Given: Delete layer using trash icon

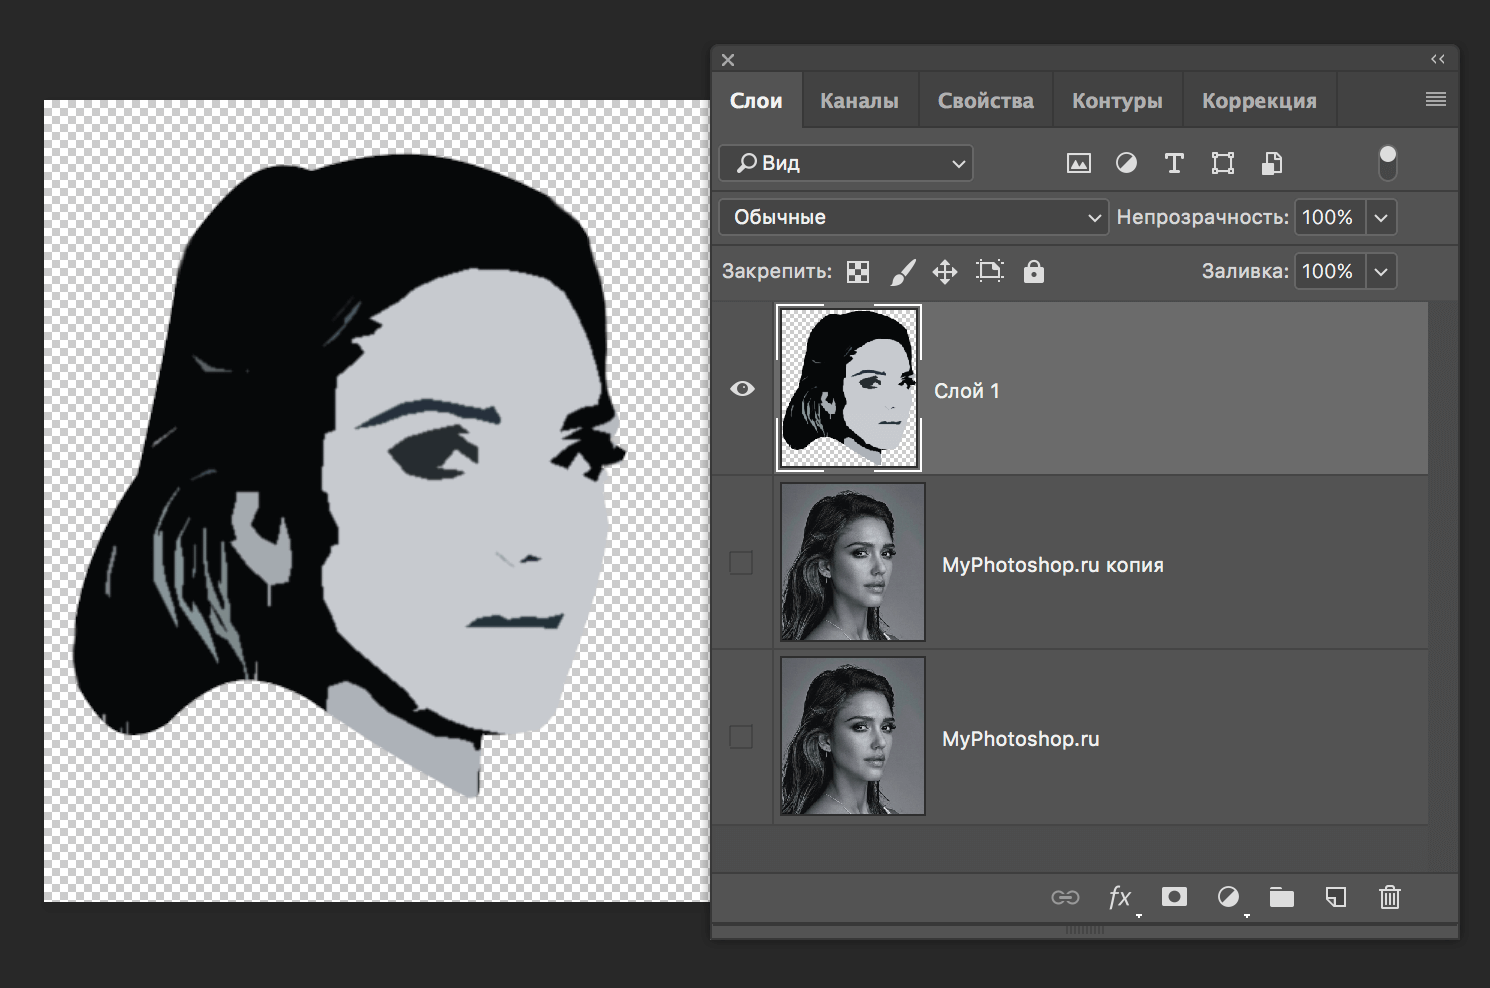Looking at the screenshot, I should [1389, 898].
